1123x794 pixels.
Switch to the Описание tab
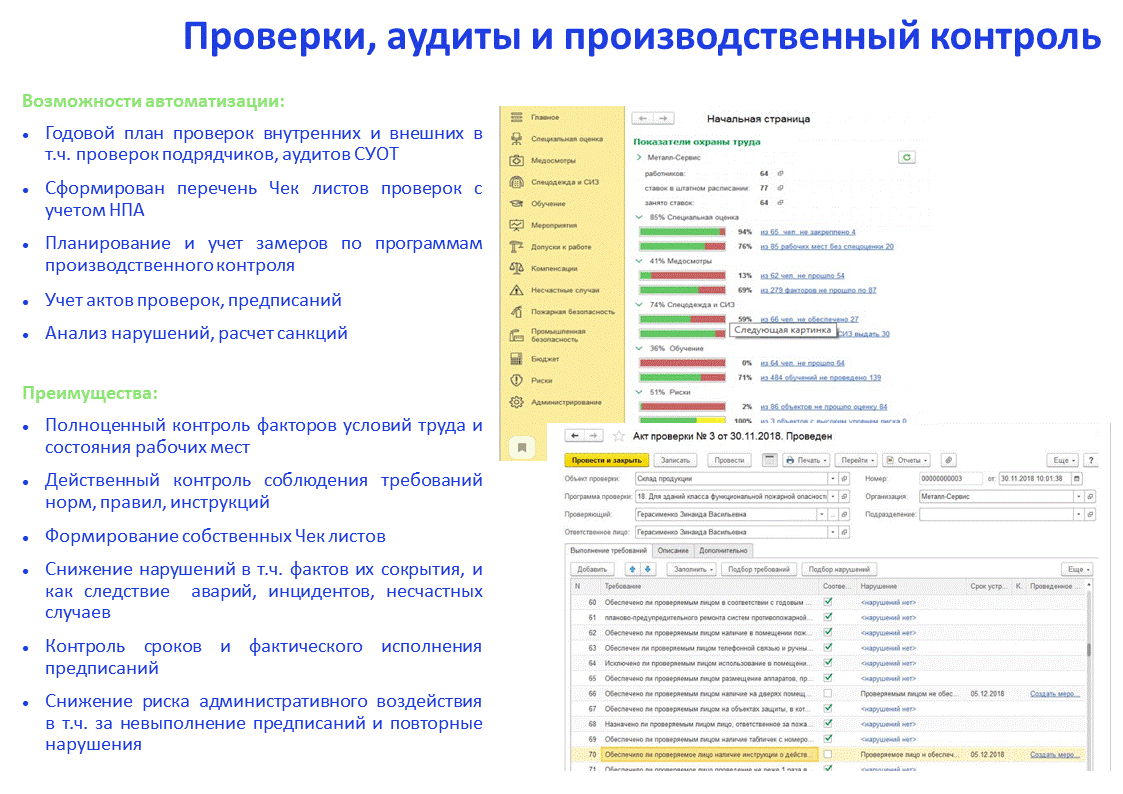[673, 551]
